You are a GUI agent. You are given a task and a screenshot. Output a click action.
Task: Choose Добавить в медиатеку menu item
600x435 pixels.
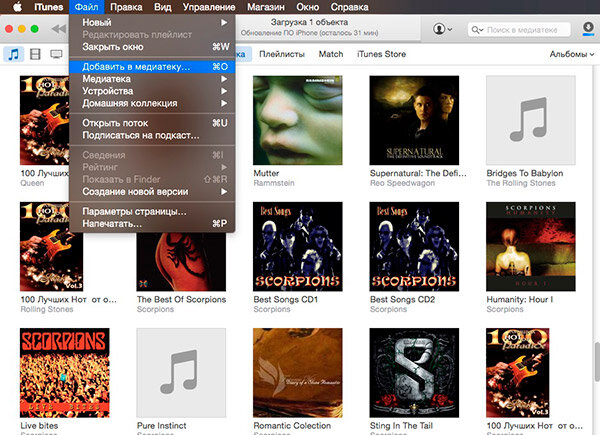pos(152,67)
